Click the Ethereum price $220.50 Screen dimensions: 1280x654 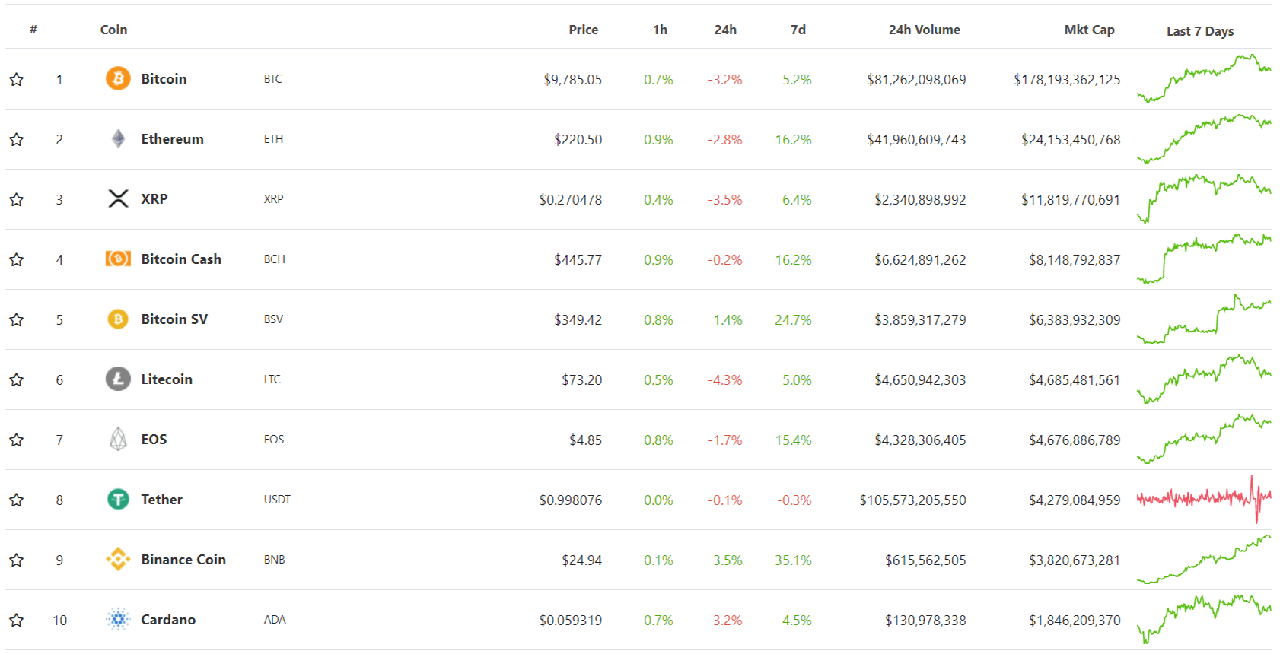(x=578, y=139)
